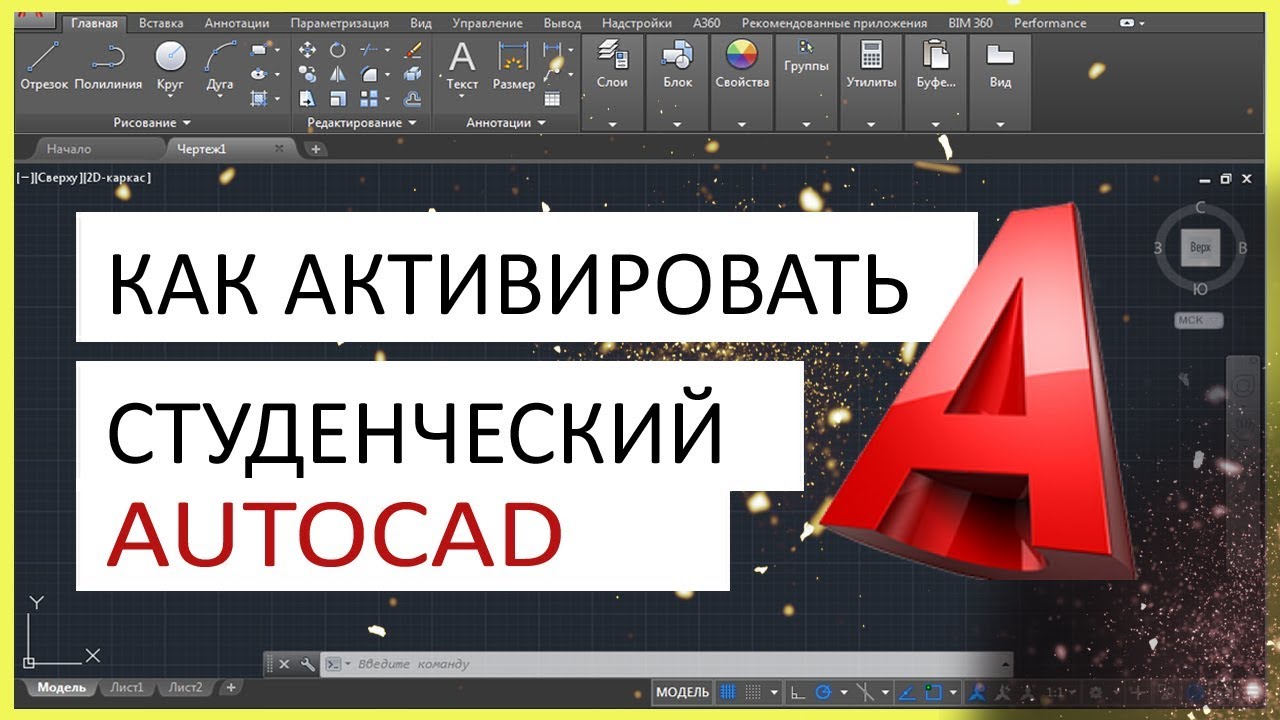Click the Explode tool icon
The image size is (1280, 720).
pos(412,73)
